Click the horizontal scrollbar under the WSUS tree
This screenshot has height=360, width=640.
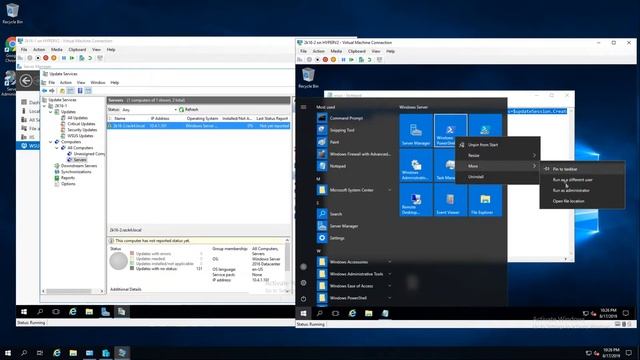[x=73, y=291]
